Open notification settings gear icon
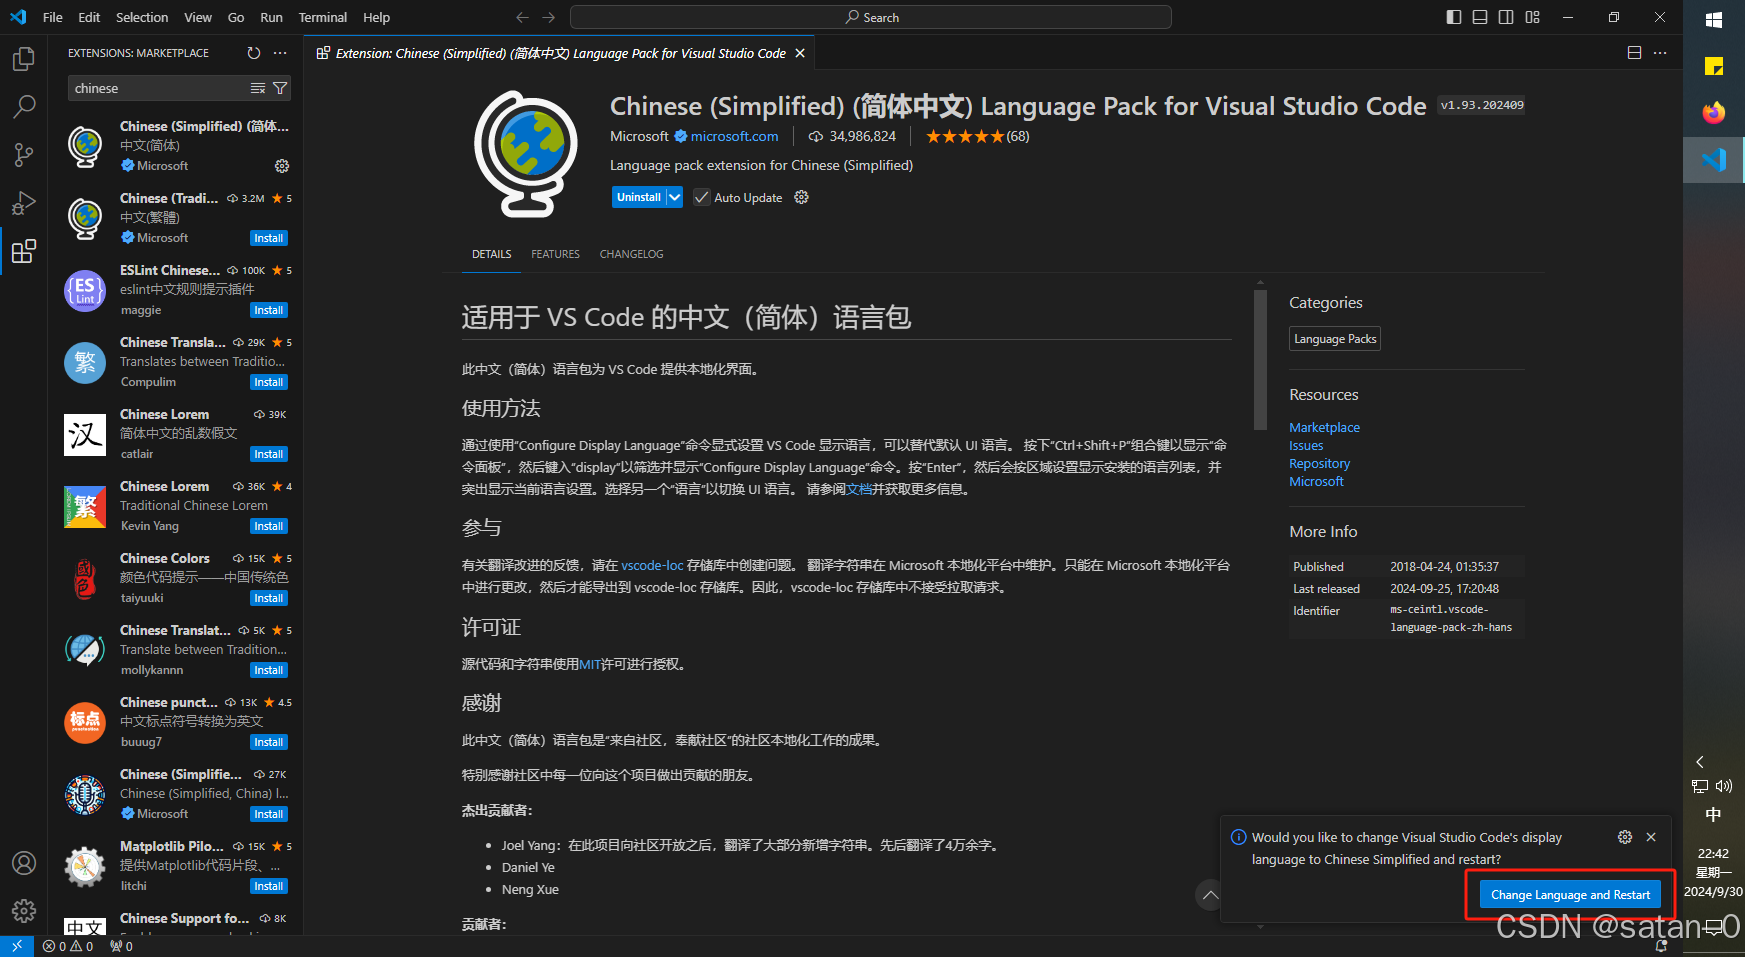Viewport: 1745px width, 957px height. [x=1625, y=837]
